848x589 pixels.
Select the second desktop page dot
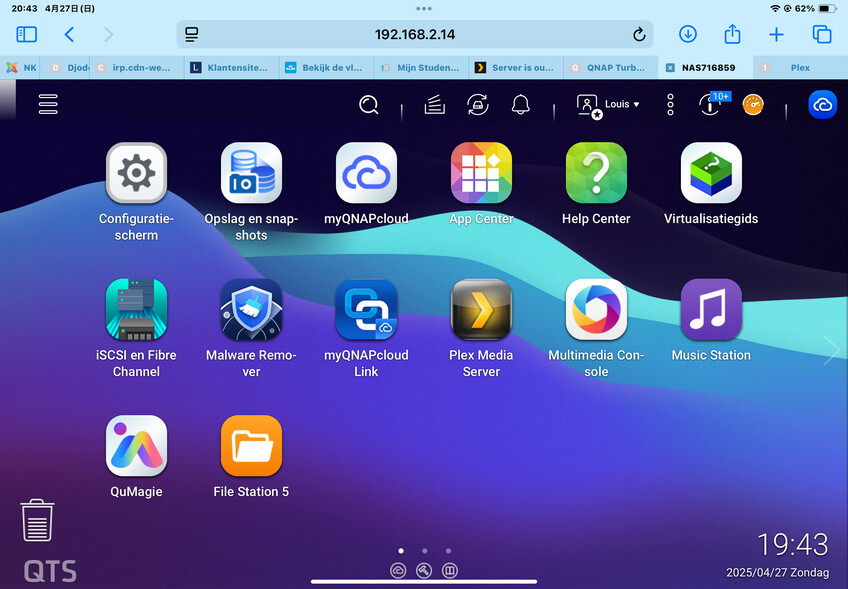coord(425,551)
